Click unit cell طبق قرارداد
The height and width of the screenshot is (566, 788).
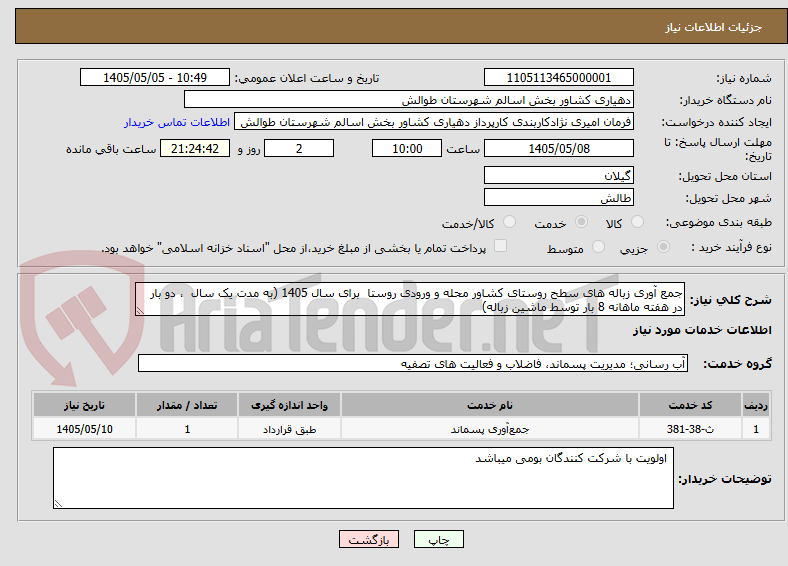click(x=289, y=429)
